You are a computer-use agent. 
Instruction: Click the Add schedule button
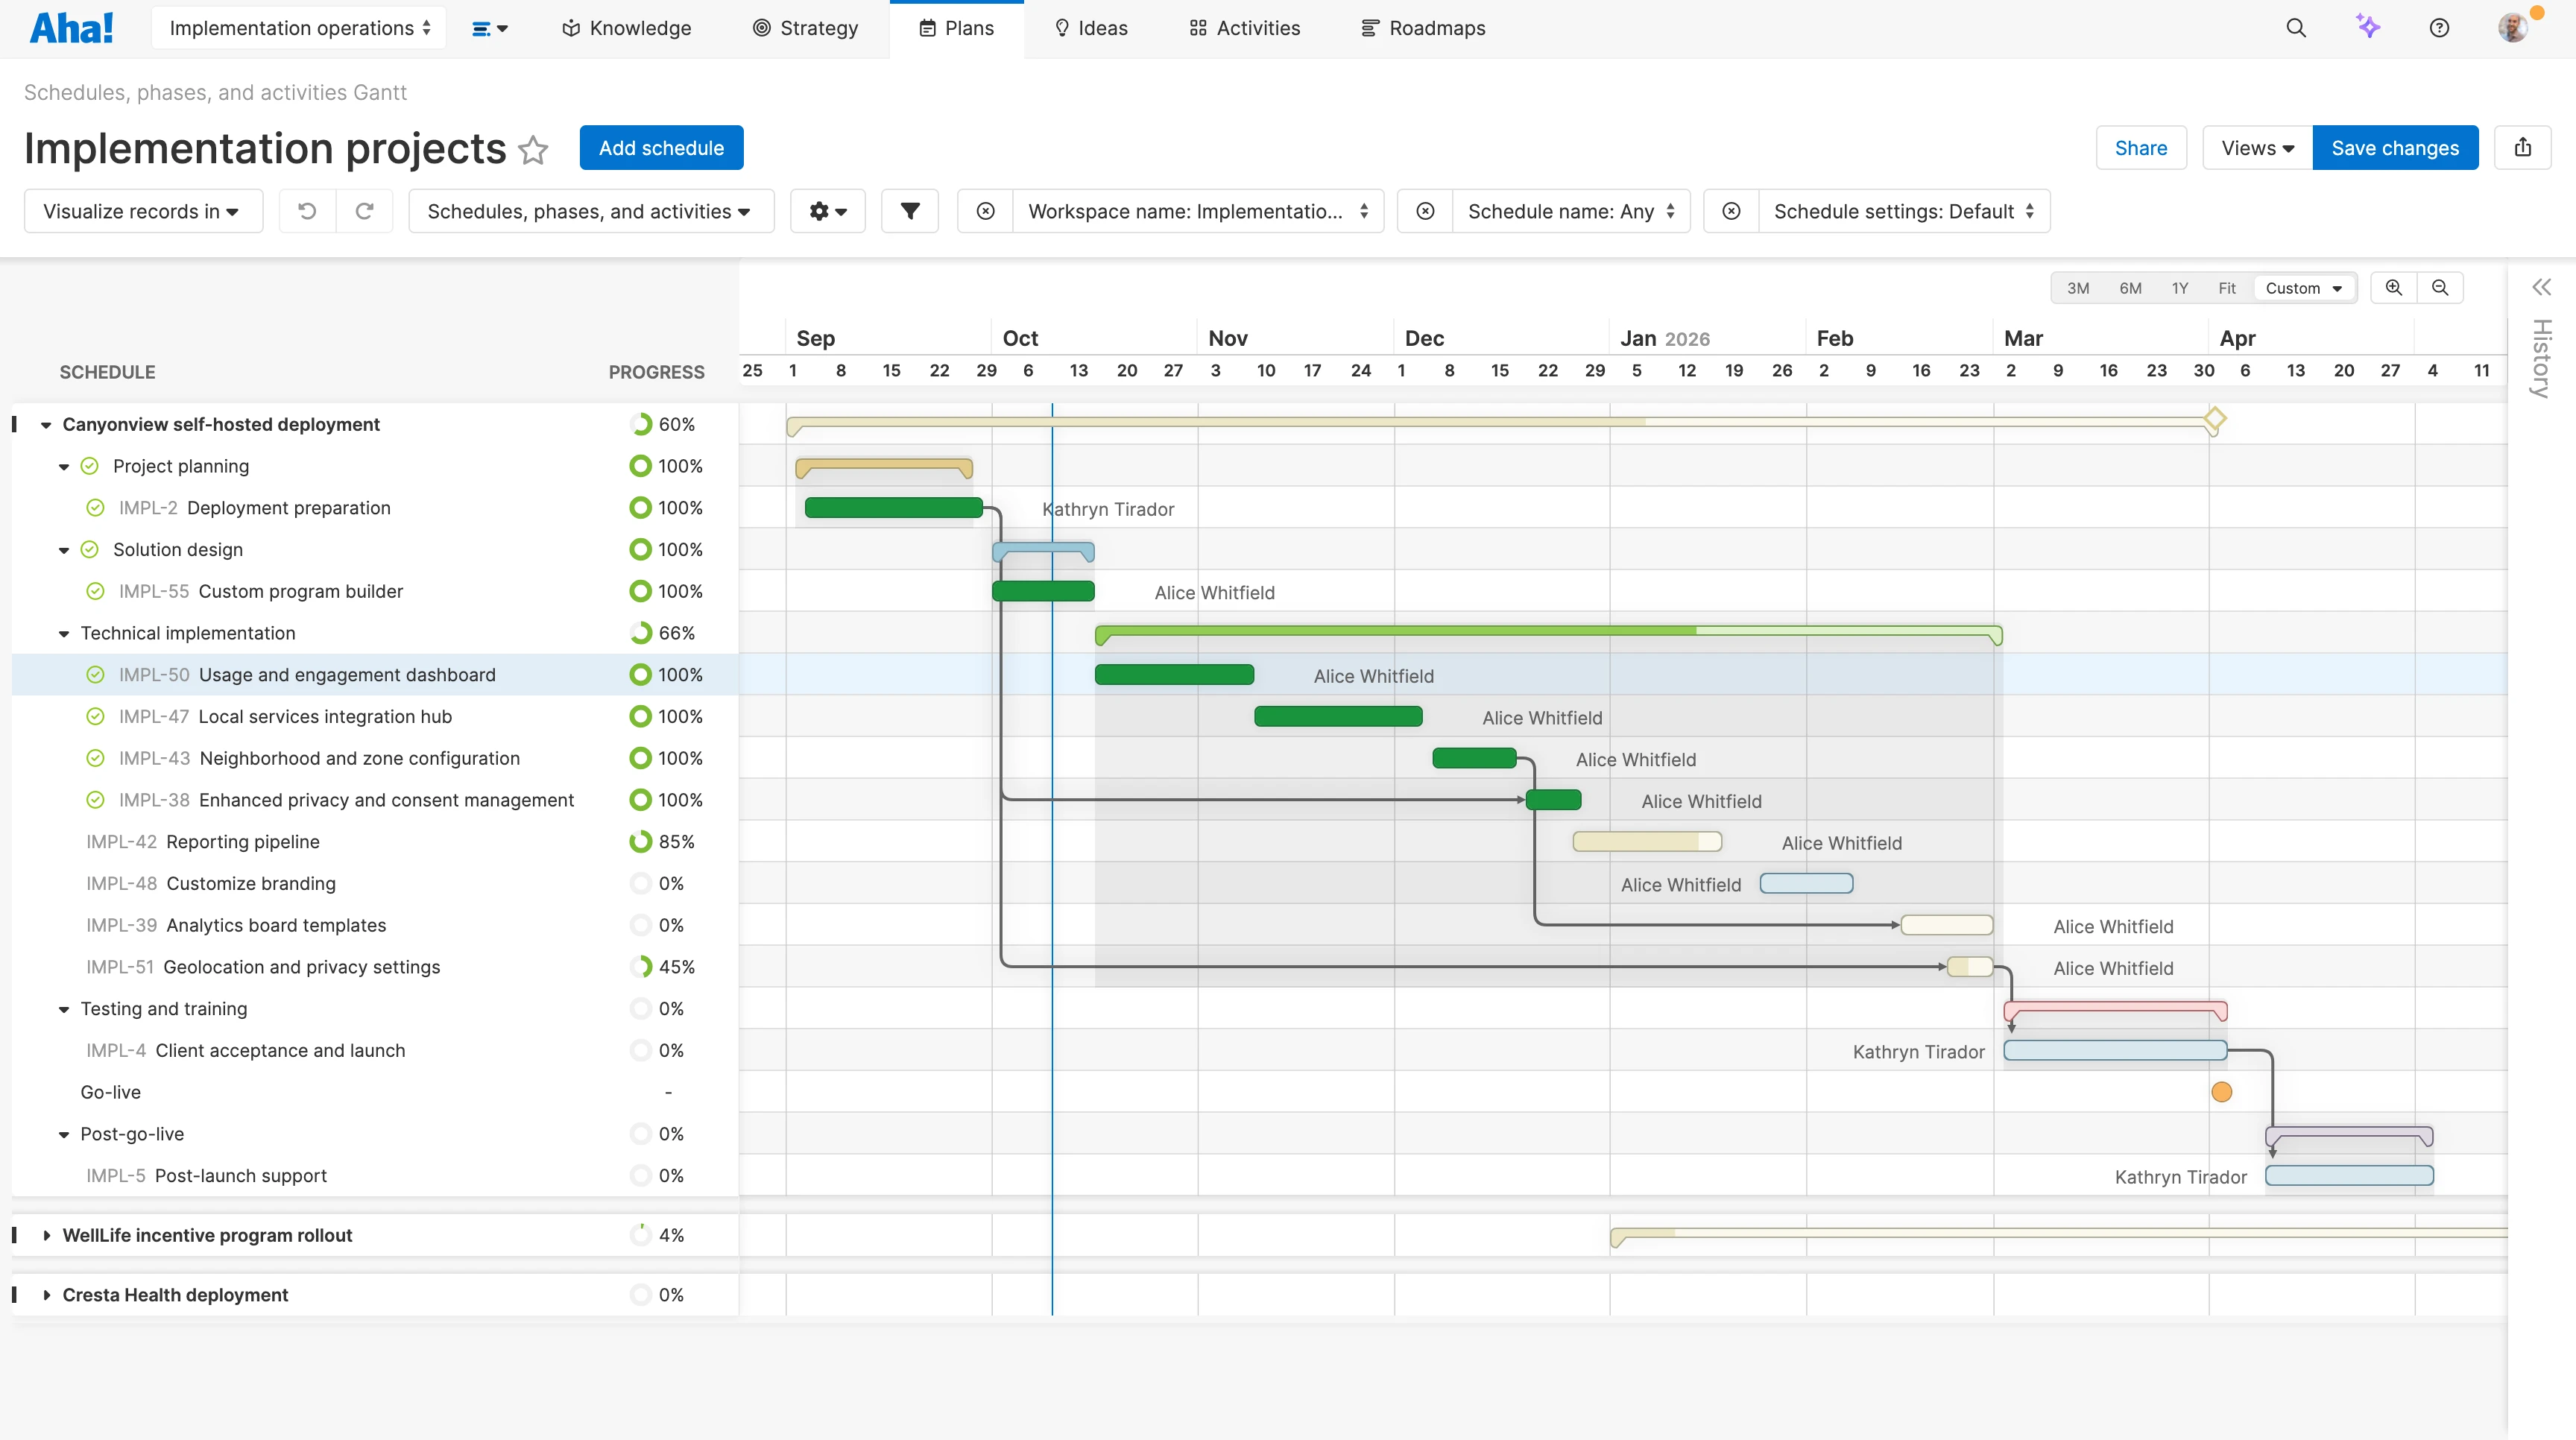pos(660,147)
